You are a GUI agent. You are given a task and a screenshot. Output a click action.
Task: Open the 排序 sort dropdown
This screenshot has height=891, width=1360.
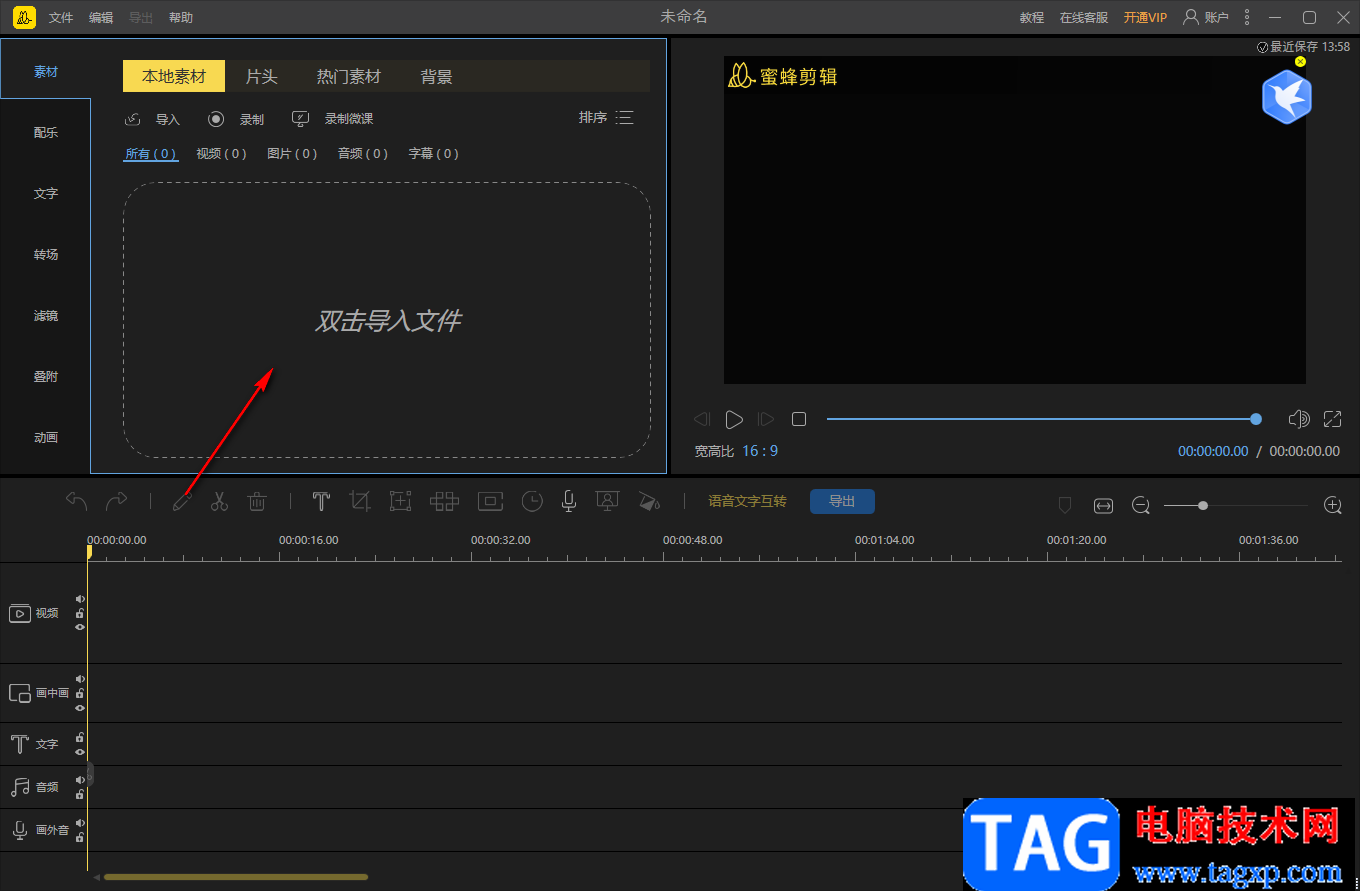(606, 118)
